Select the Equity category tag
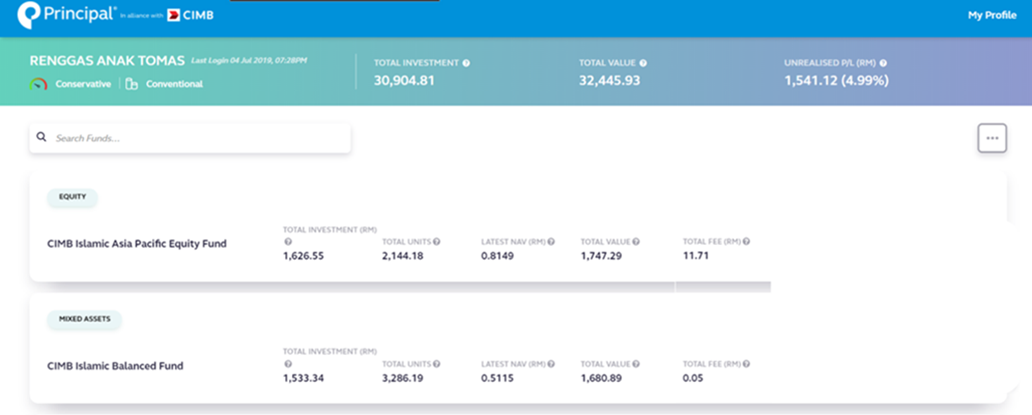The image size is (1032, 415). pyautogui.click(x=72, y=197)
